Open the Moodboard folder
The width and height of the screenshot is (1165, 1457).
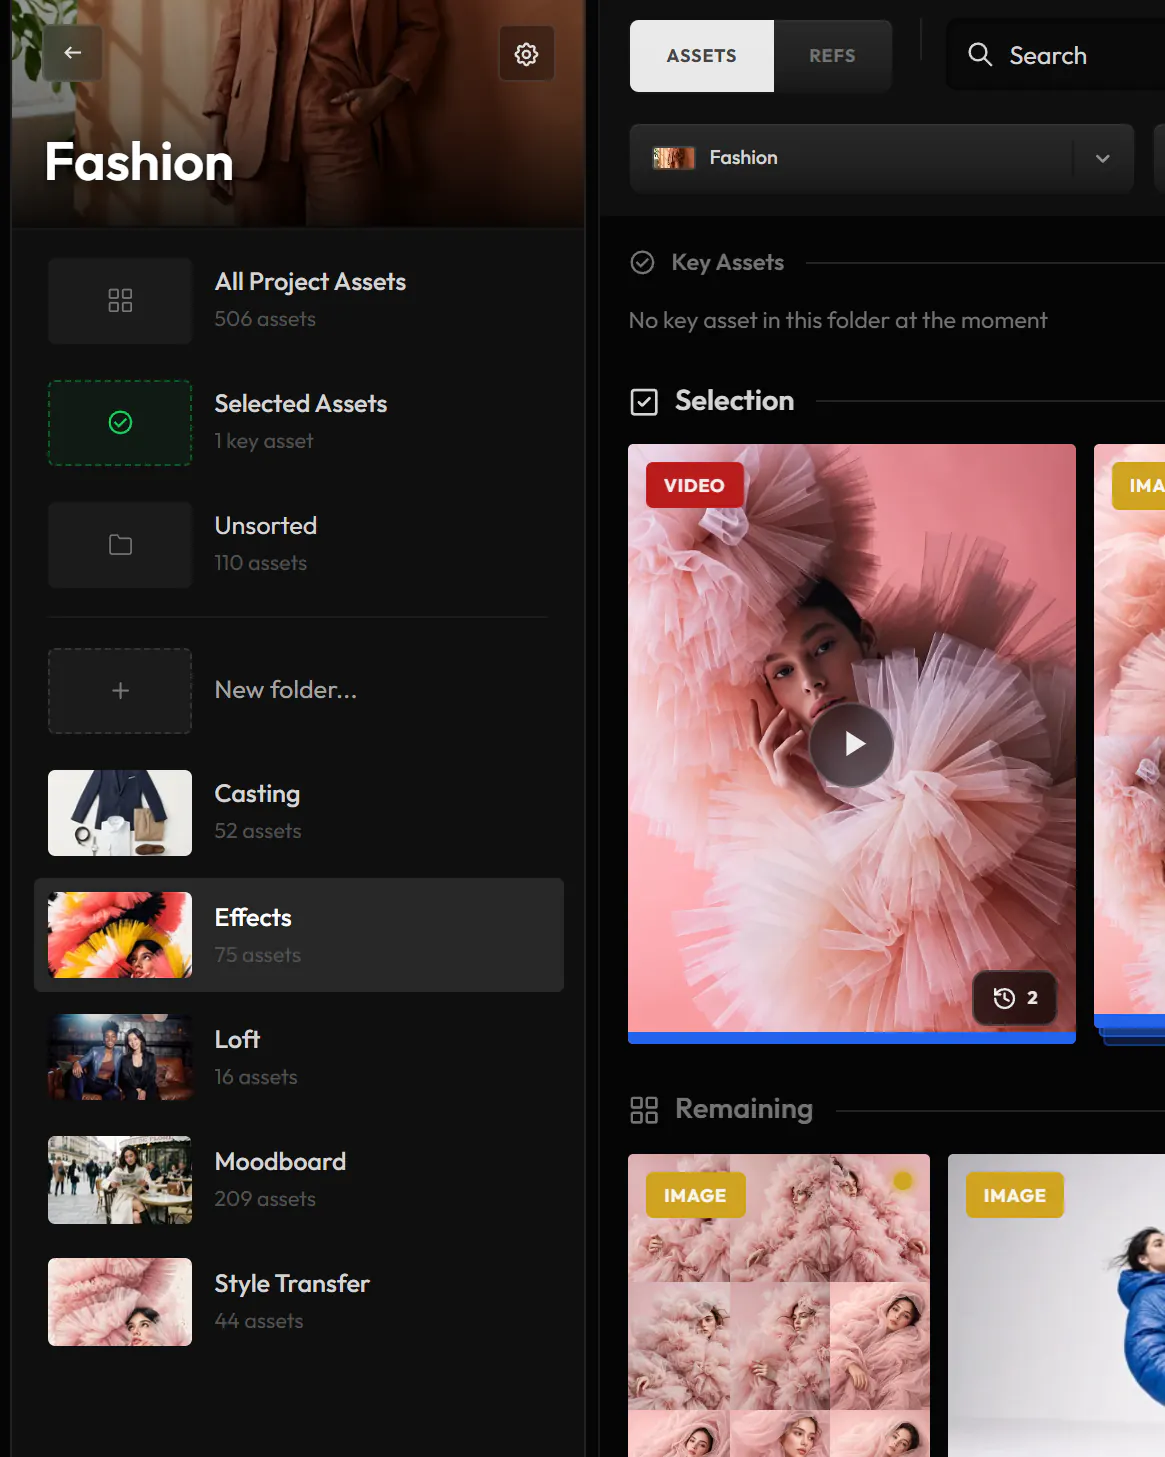point(299,1180)
